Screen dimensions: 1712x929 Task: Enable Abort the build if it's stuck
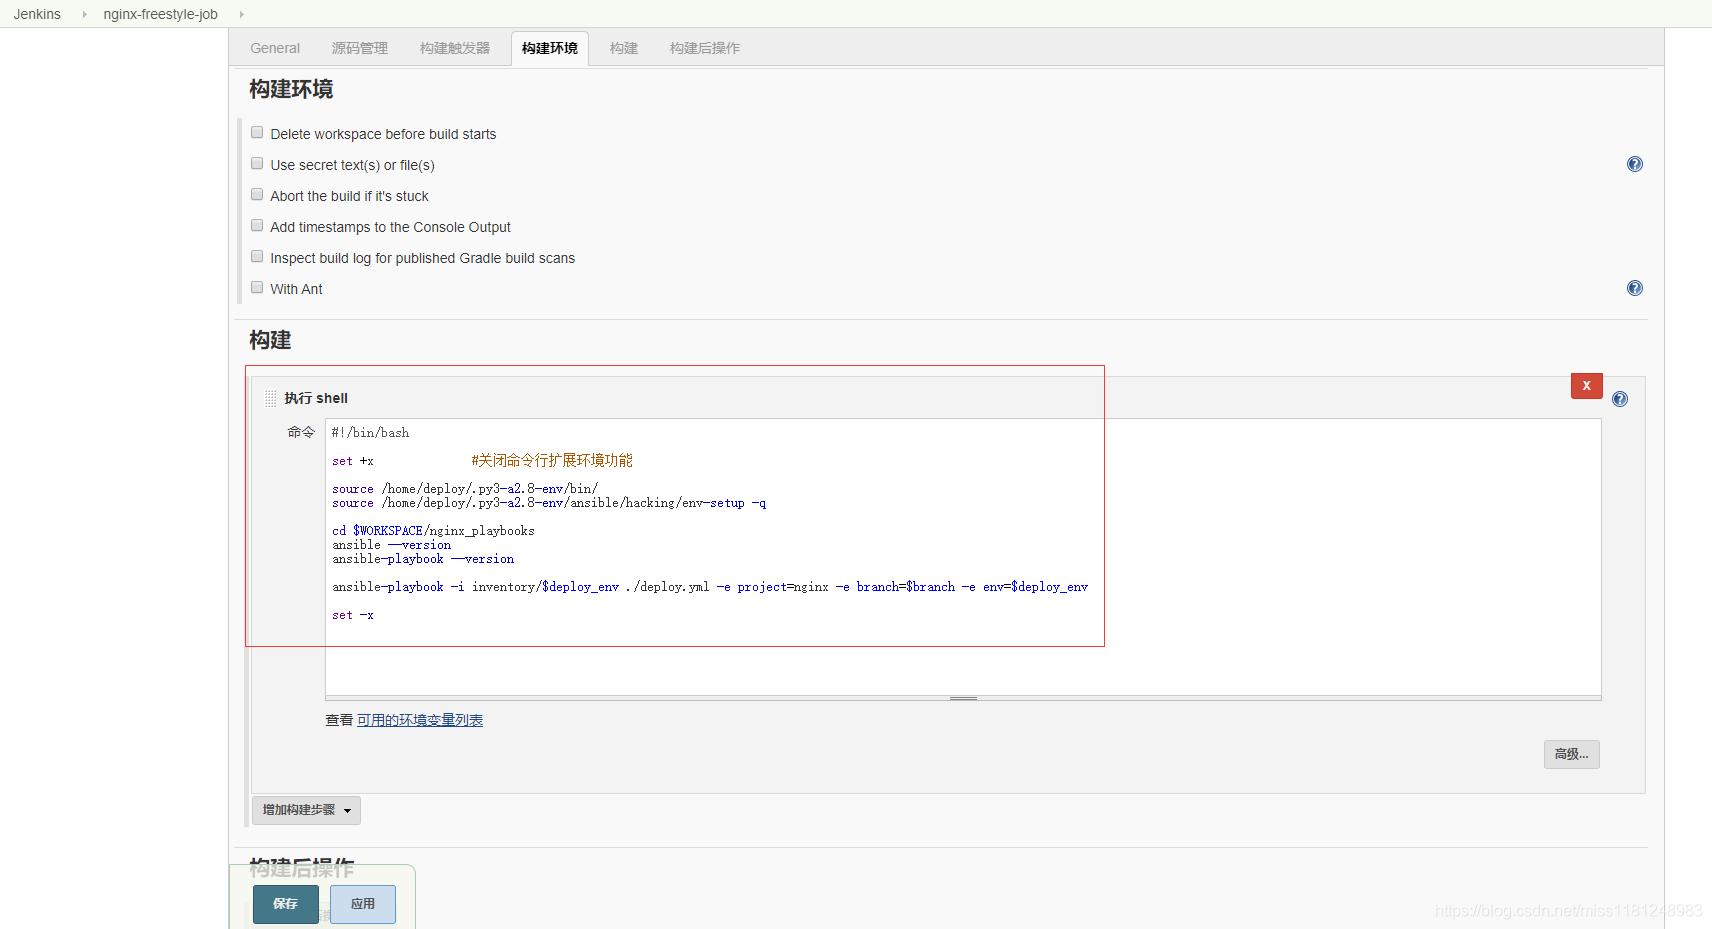(x=257, y=194)
